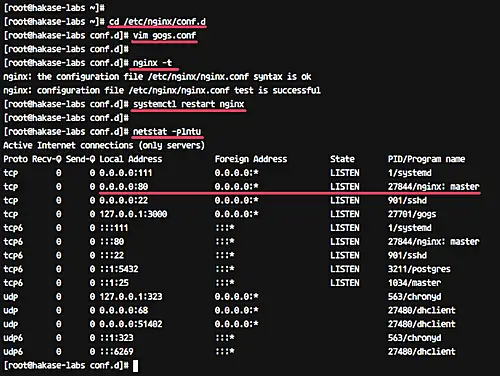Viewport: 500px width, 376px height.
Task: Click the 'netstat -plntu' command
Action: (x=167, y=132)
